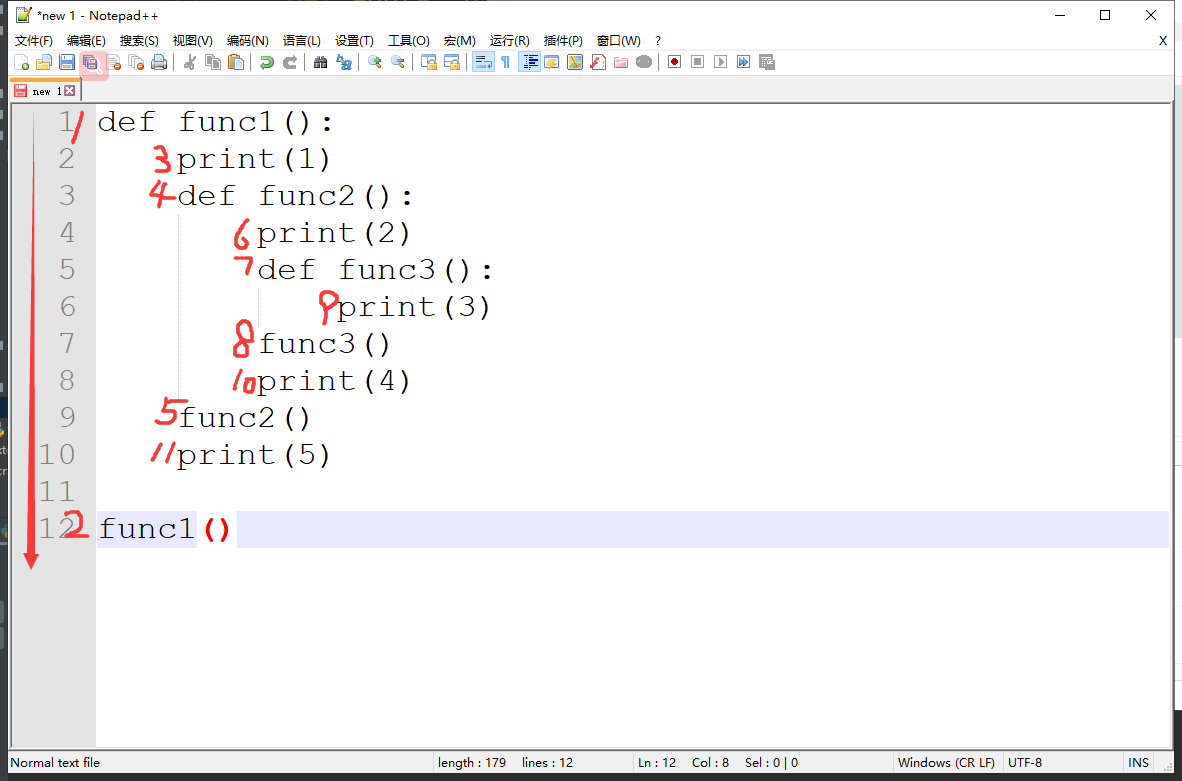Open Find with the binoculars icon
This screenshot has width=1182, height=781.
pyautogui.click(x=320, y=63)
